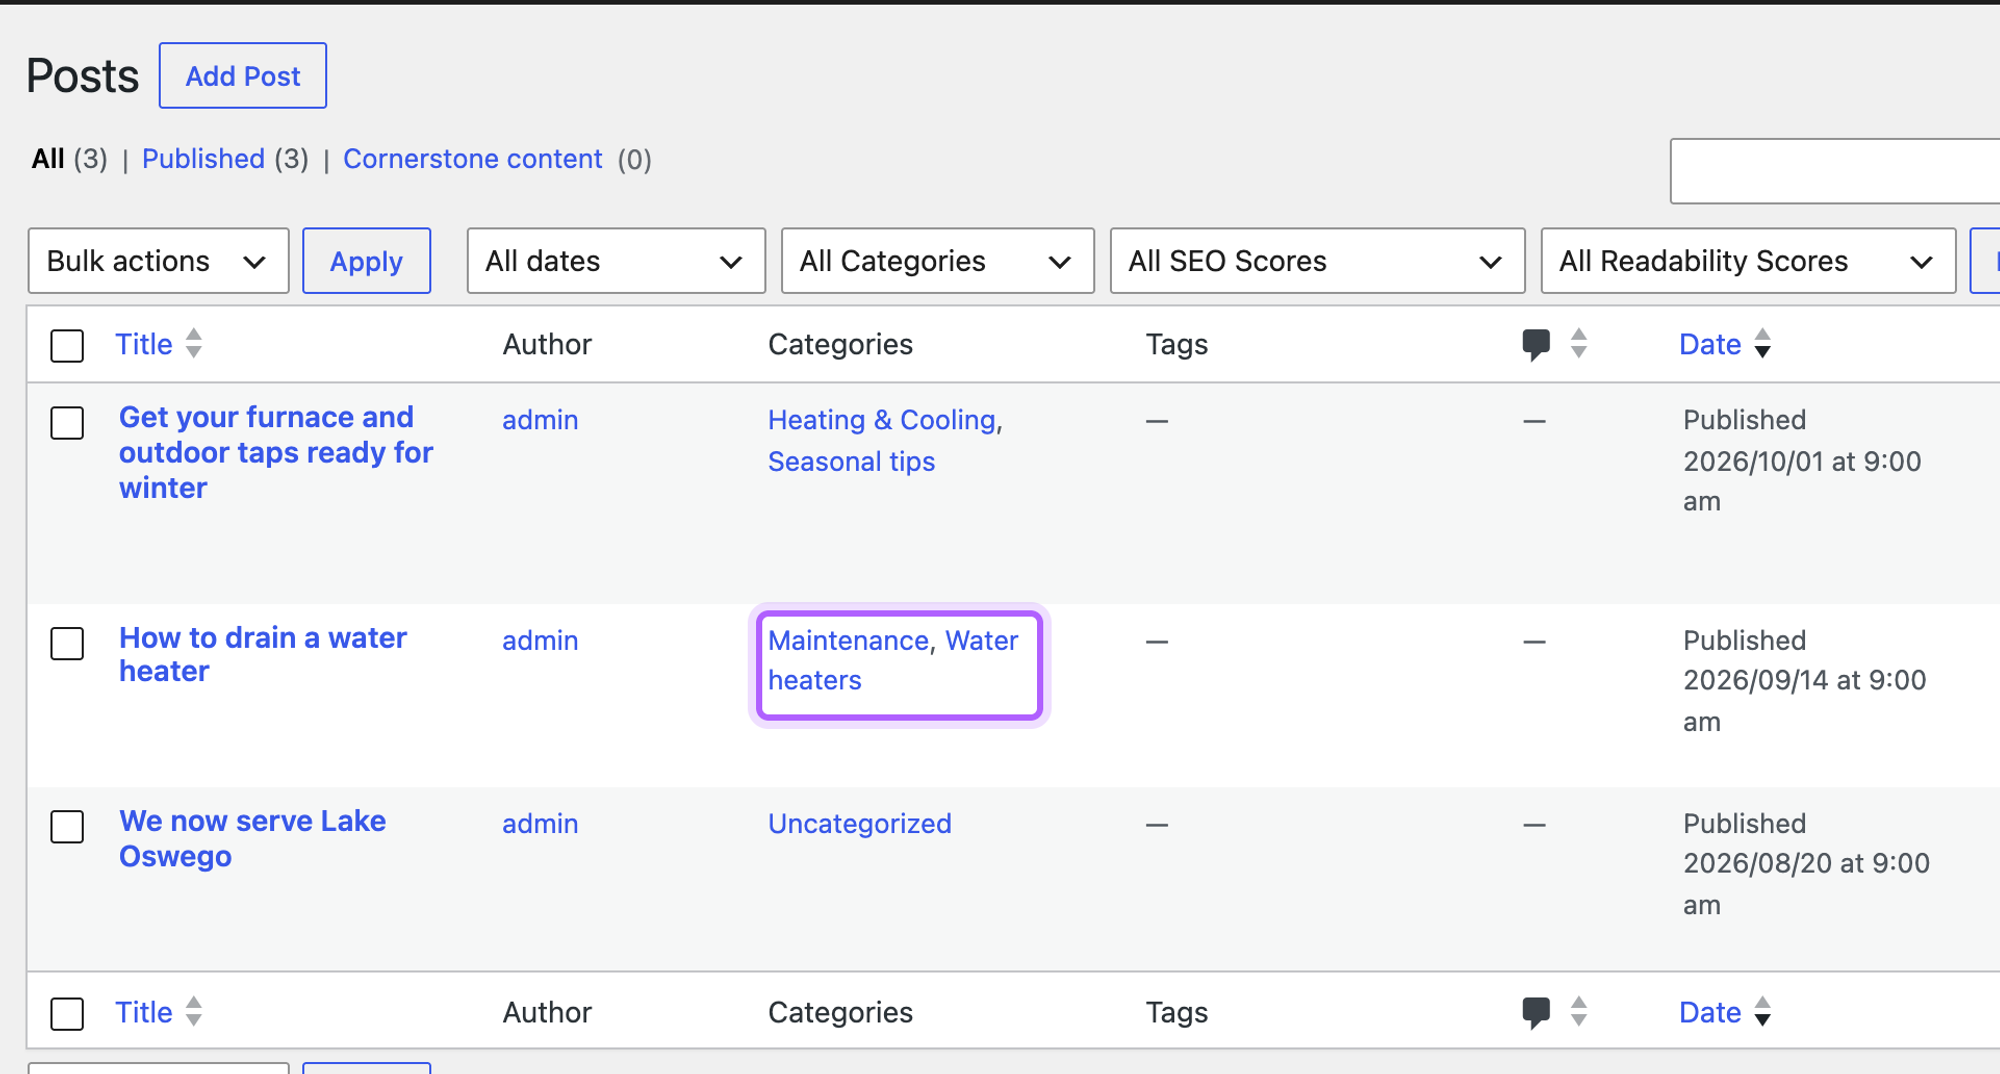This screenshot has width=2000, height=1074.
Task: Expand the All SEO Scores dropdown
Action: (x=1317, y=261)
